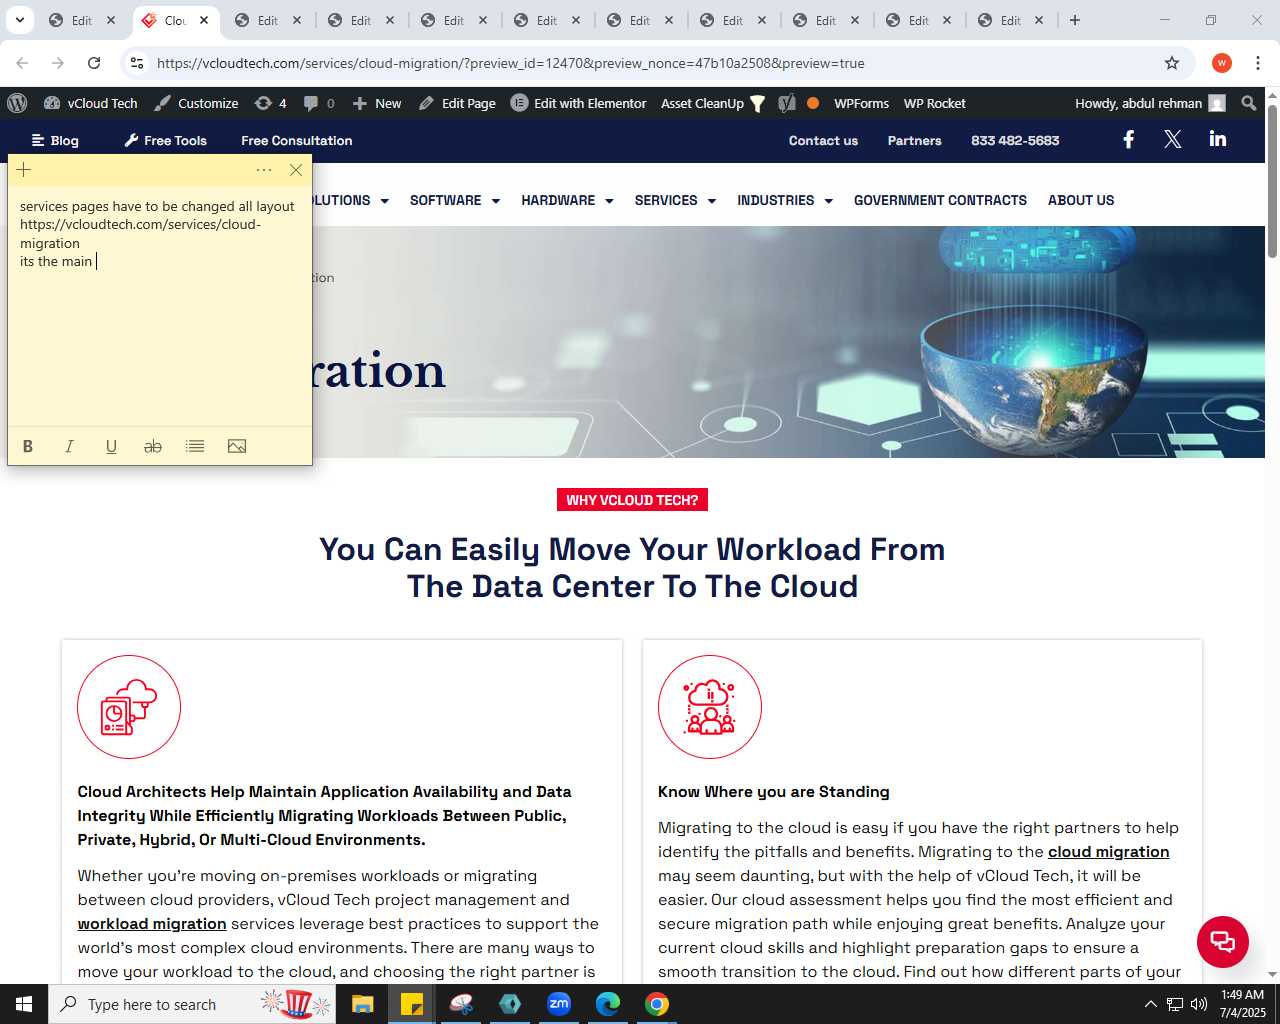The width and height of the screenshot is (1280, 1024).
Task: Open File Explorer from the taskbar
Action: point(363,1004)
